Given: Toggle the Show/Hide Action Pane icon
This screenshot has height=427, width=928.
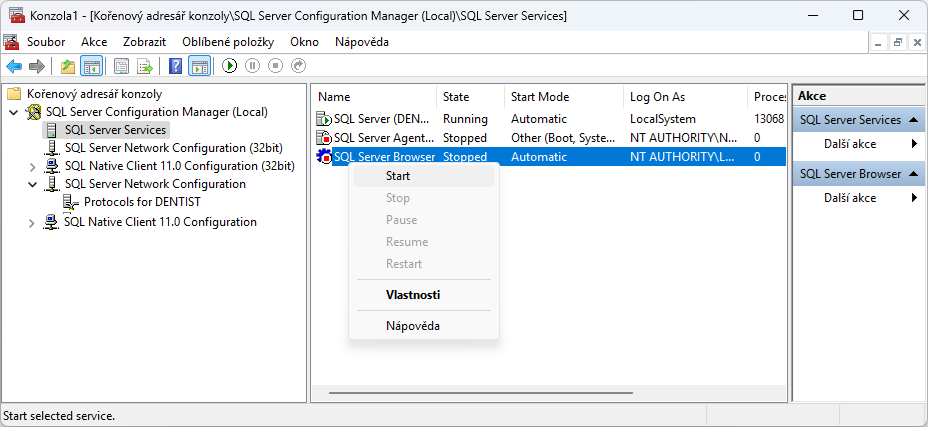Looking at the screenshot, I should [199, 66].
